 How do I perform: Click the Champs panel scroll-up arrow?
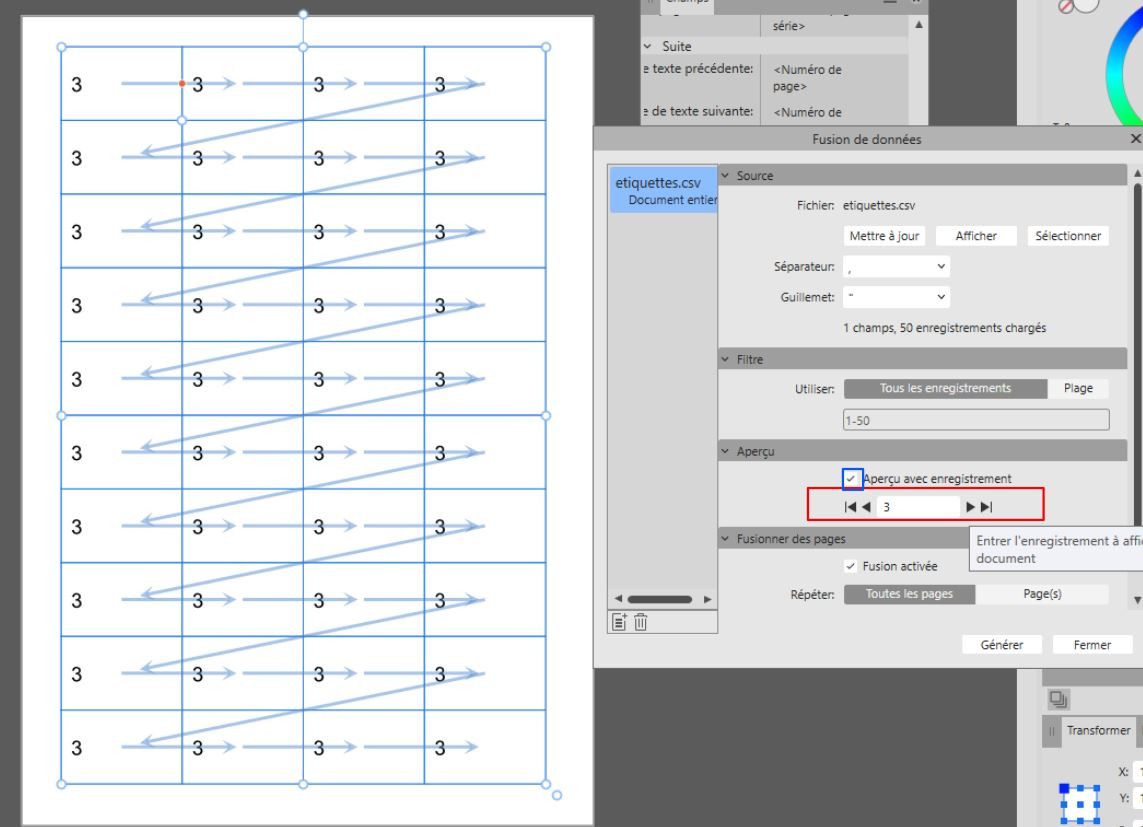point(918,25)
